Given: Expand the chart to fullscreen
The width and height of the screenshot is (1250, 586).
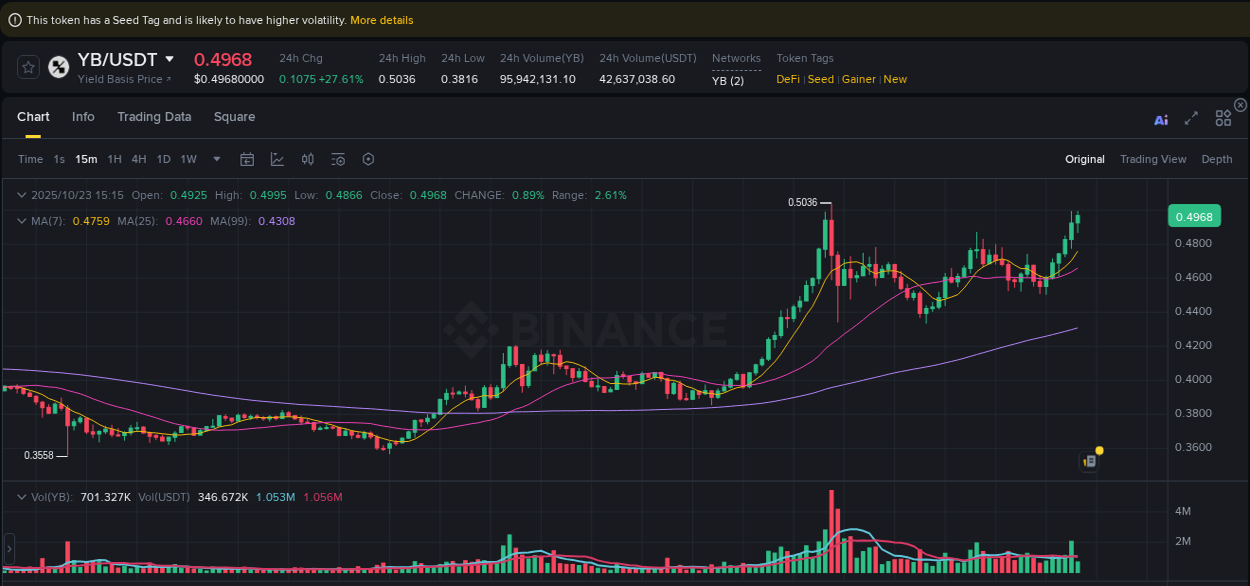Looking at the screenshot, I should 1191,118.
